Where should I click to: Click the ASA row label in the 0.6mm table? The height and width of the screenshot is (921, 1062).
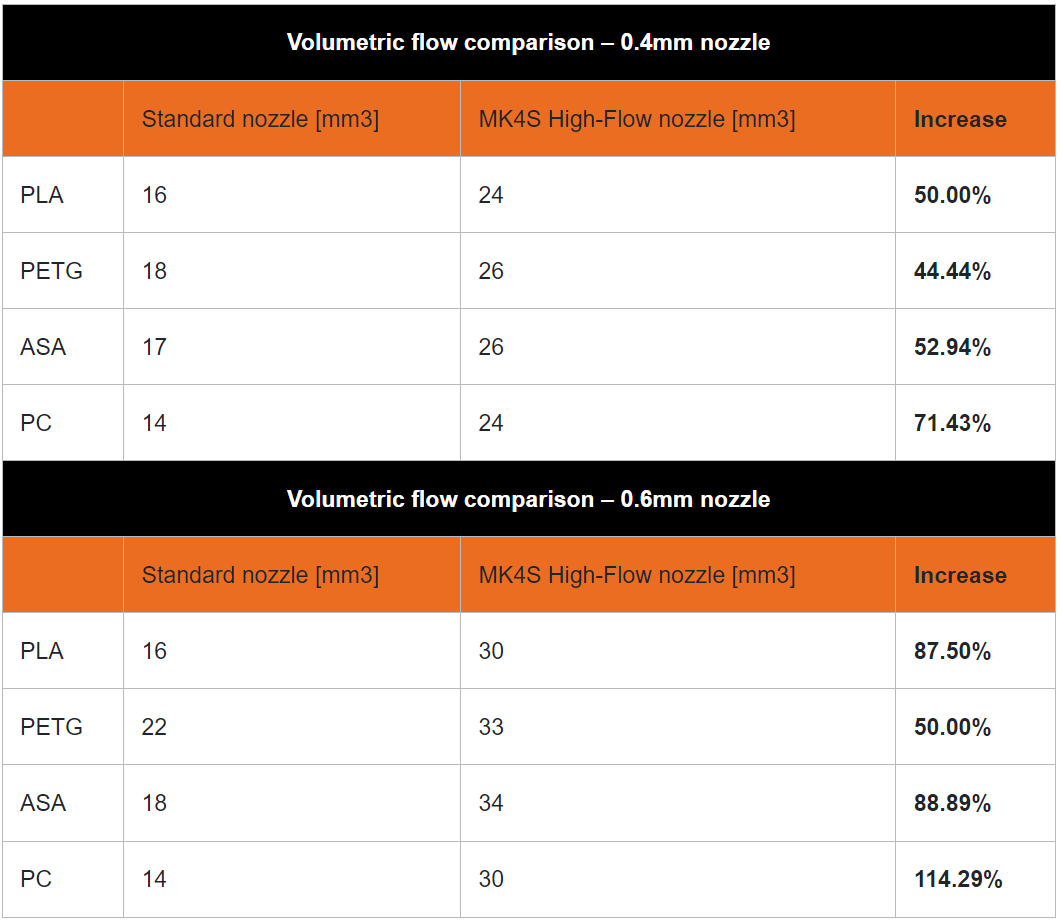coord(43,803)
